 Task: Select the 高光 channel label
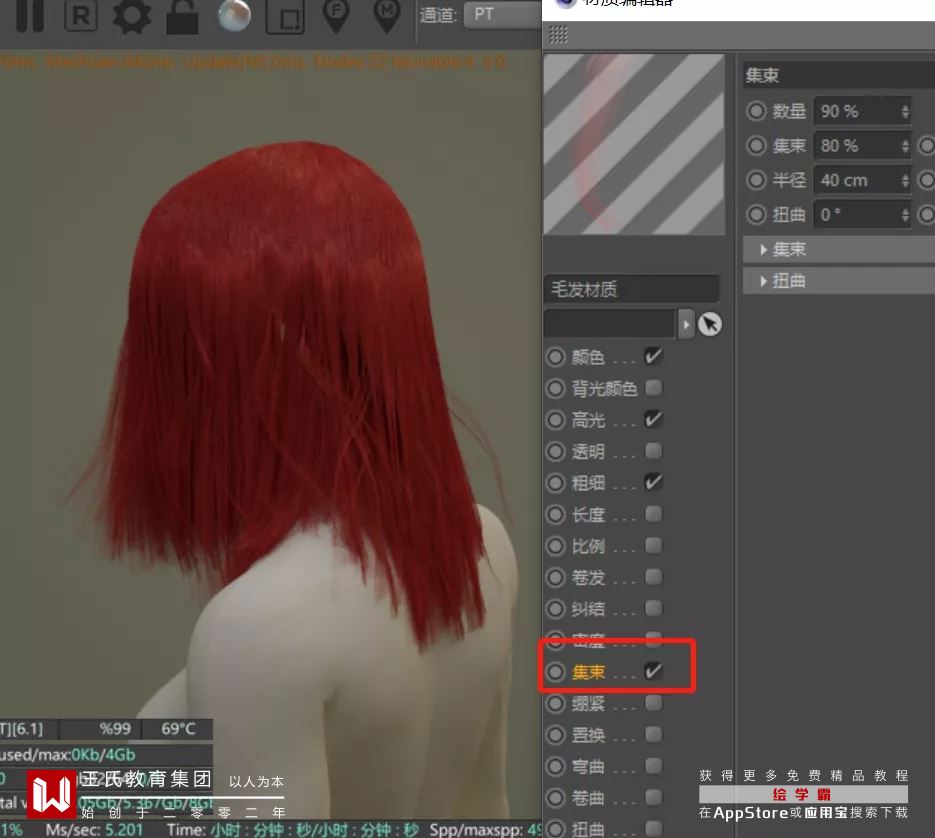coord(588,420)
